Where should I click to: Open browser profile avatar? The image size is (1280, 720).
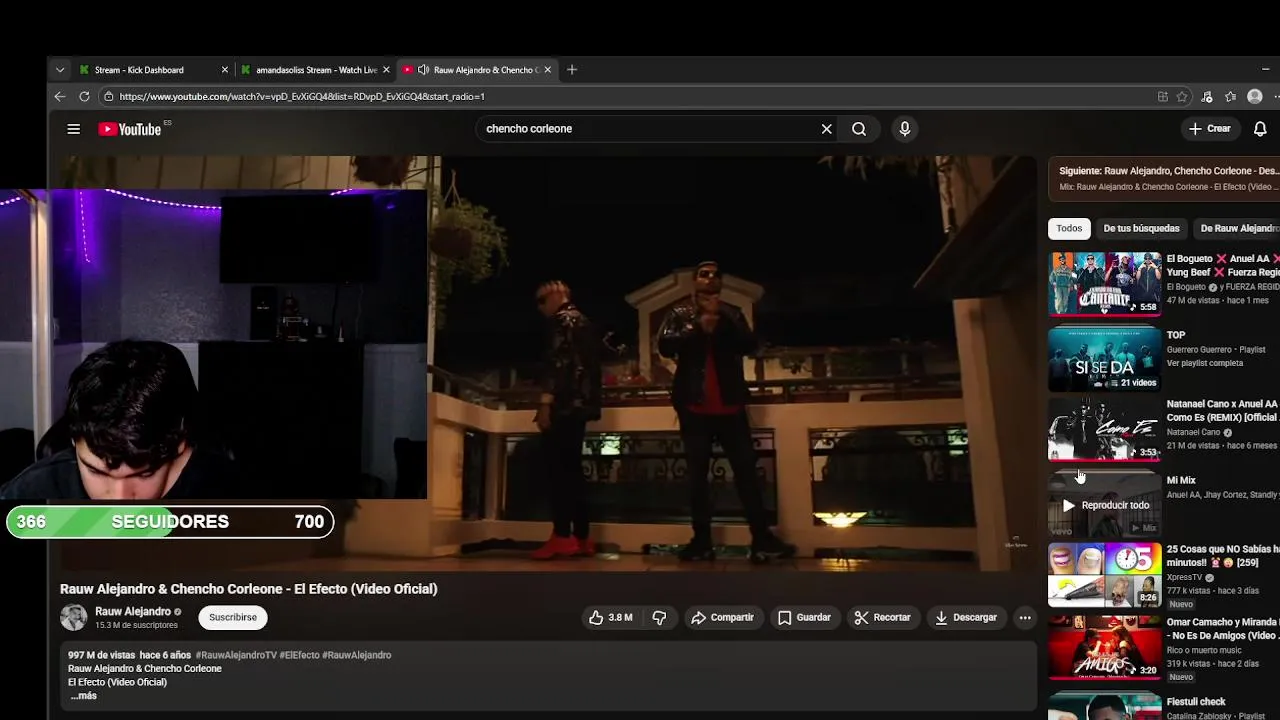click(1255, 97)
